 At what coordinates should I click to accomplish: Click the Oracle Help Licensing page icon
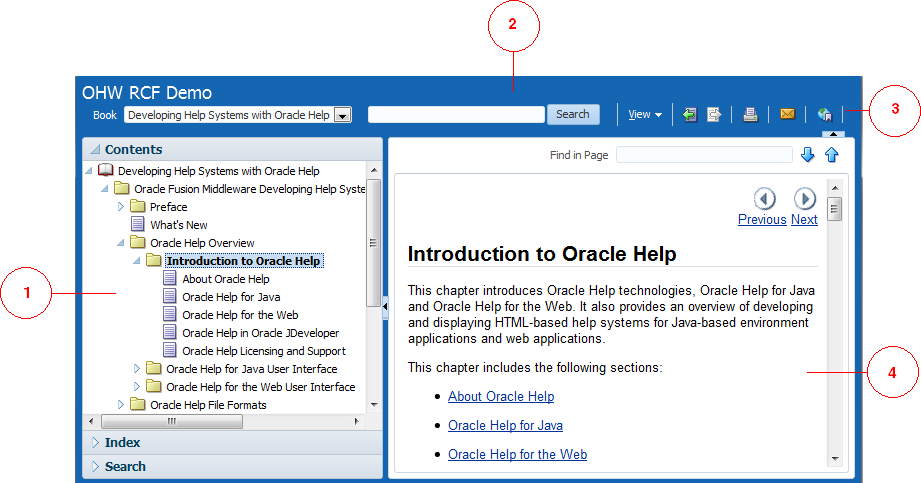(x=170, y=350)
